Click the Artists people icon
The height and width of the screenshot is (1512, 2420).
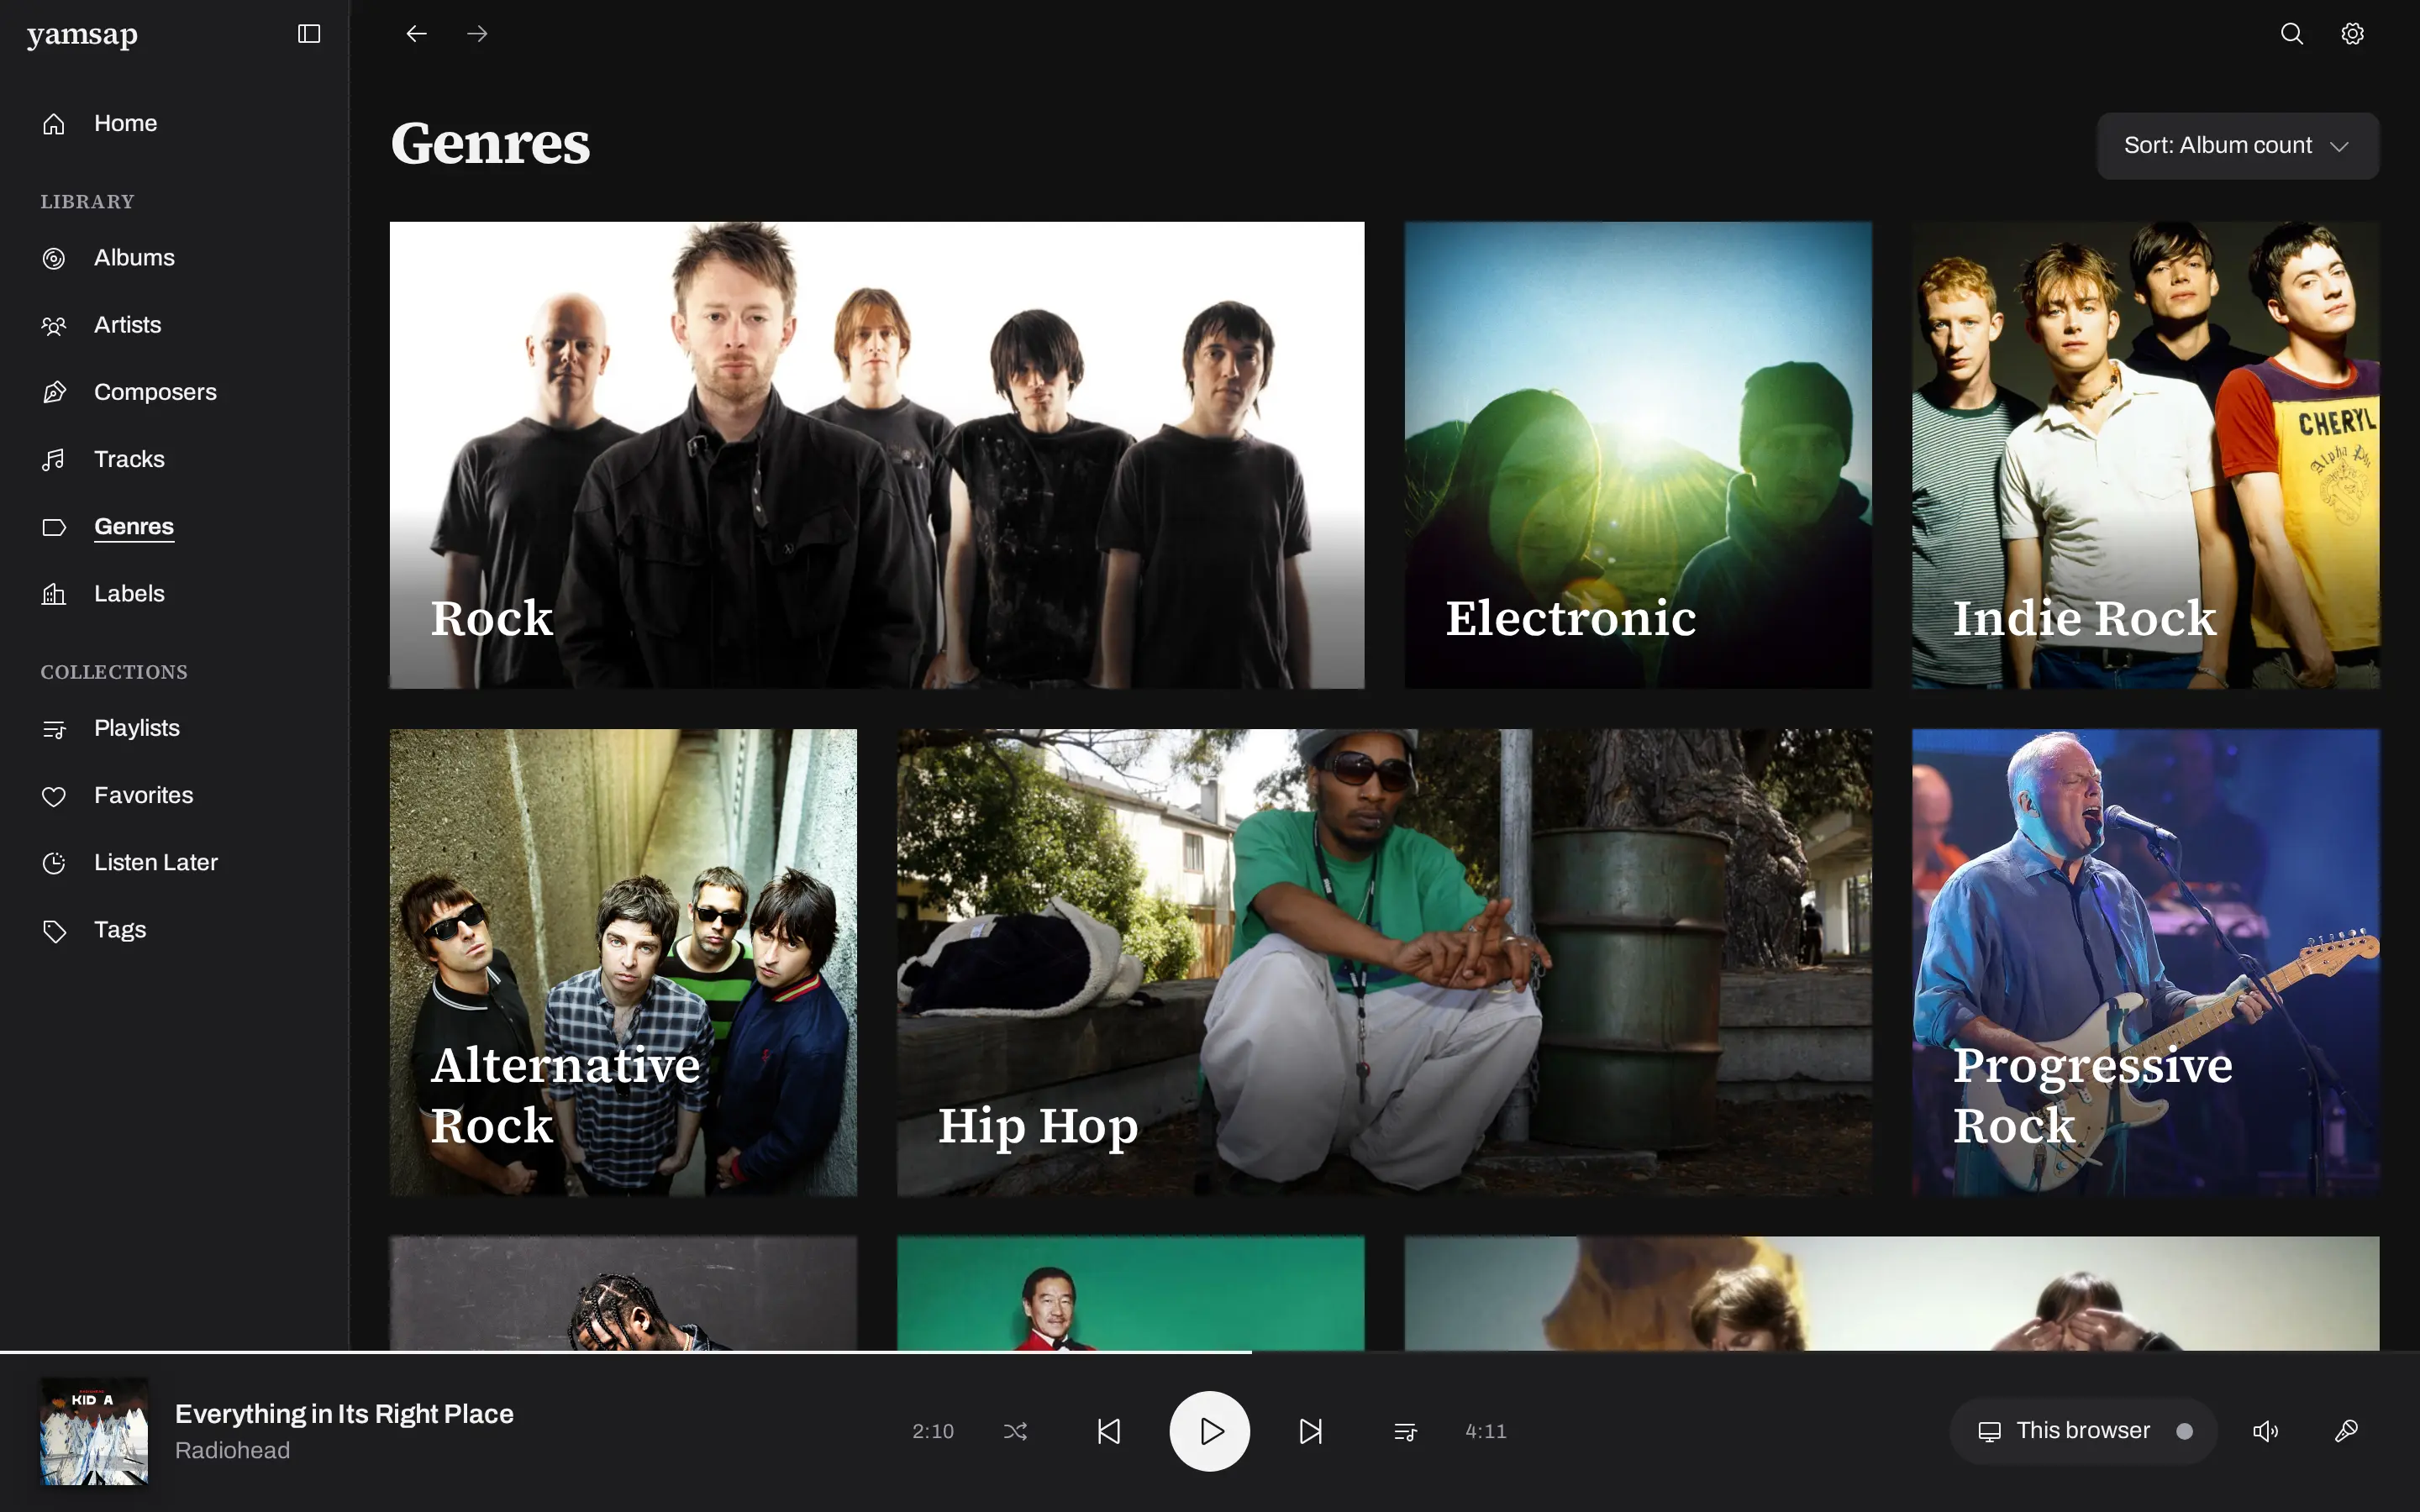coord(54,325)
